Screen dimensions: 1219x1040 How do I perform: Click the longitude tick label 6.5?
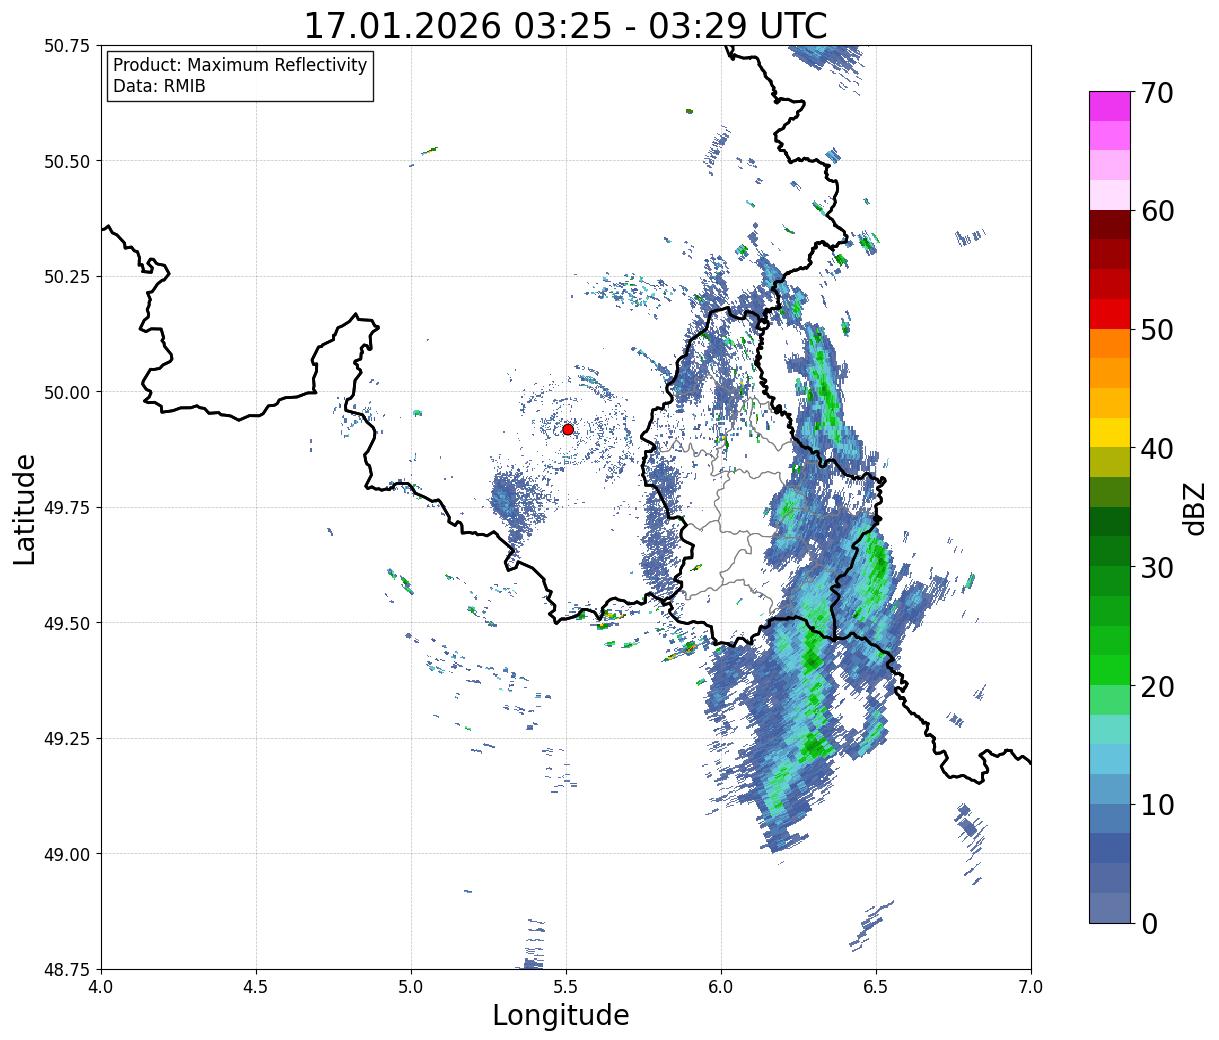(876, 986)
